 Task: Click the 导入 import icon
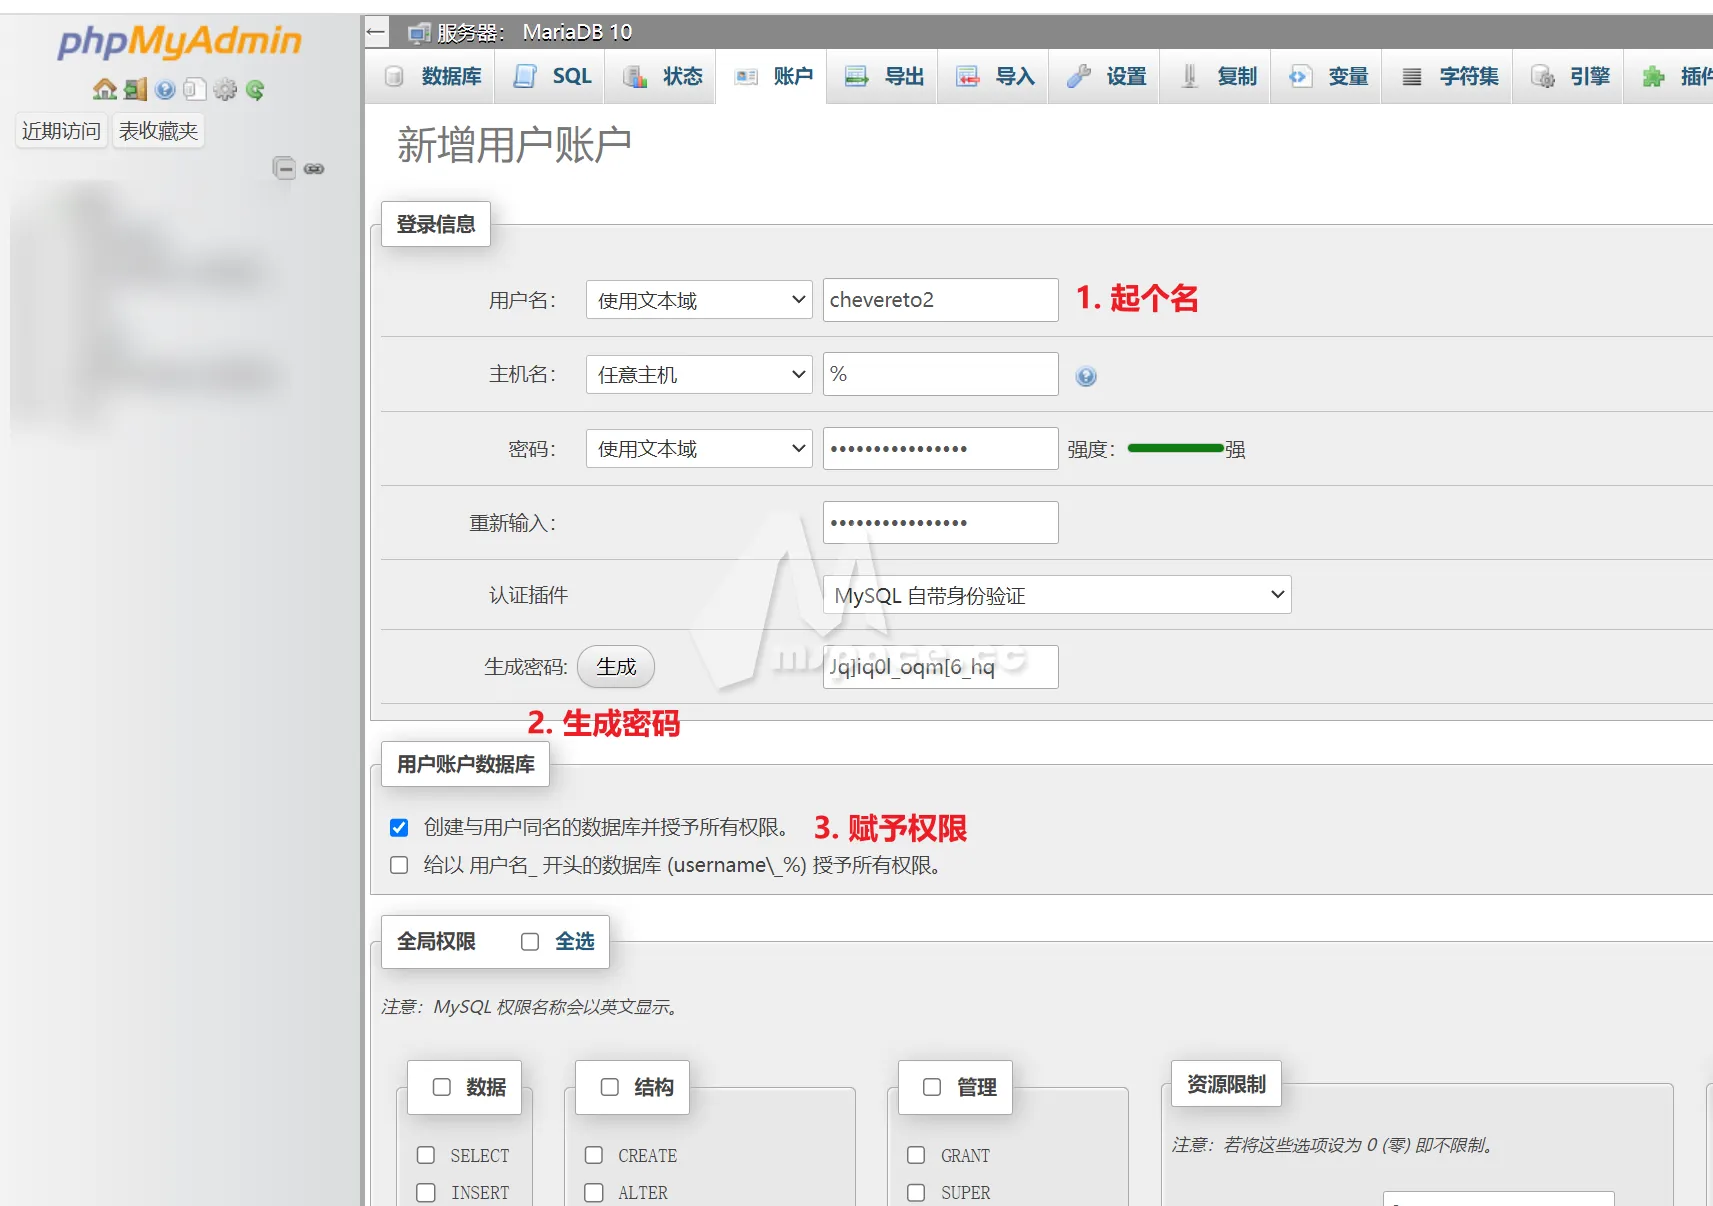pyautogui.click(x=968, y=76)
